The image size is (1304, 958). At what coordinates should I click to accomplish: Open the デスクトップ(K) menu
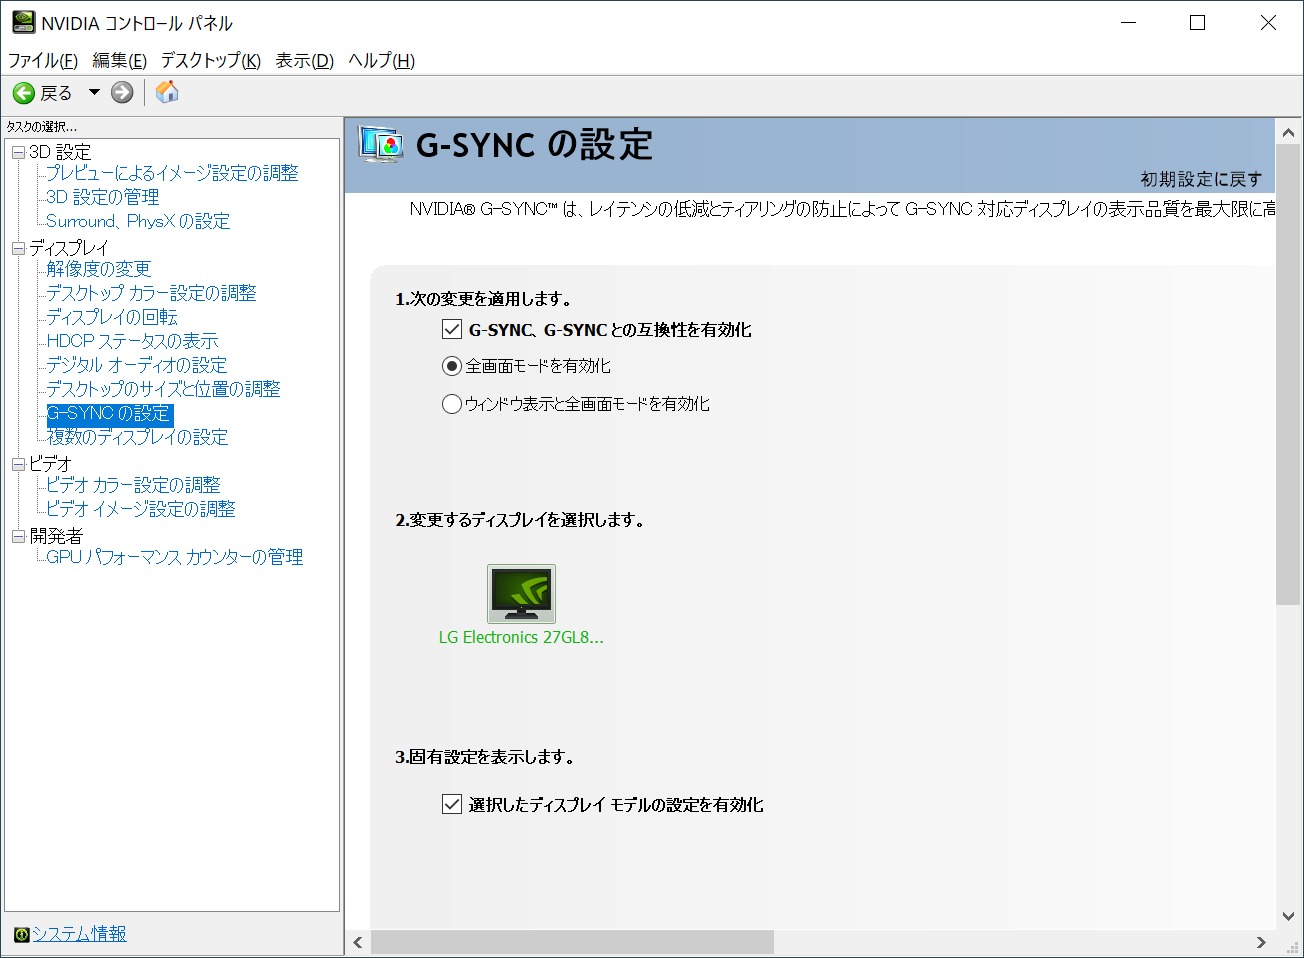(211, 61)
